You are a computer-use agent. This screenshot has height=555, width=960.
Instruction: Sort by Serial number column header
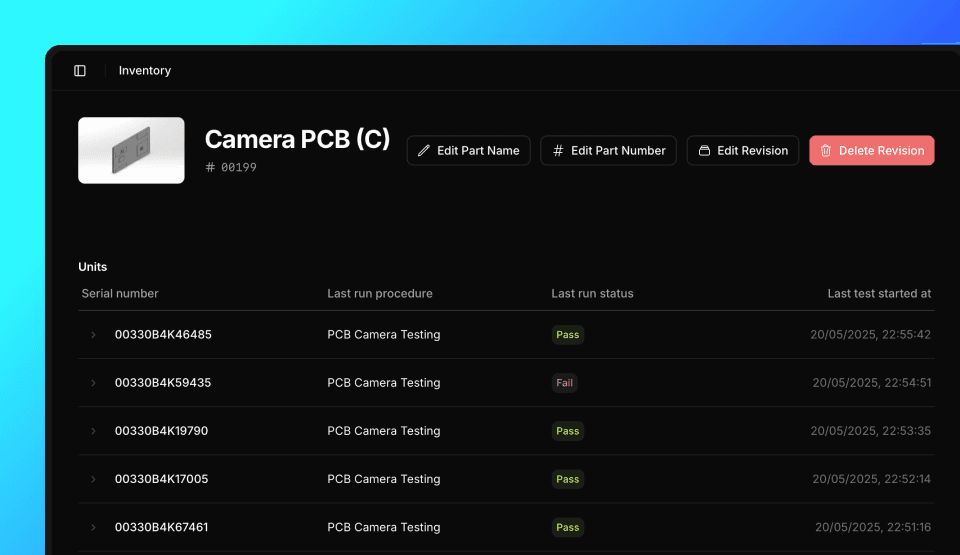[x=120, y=294]
